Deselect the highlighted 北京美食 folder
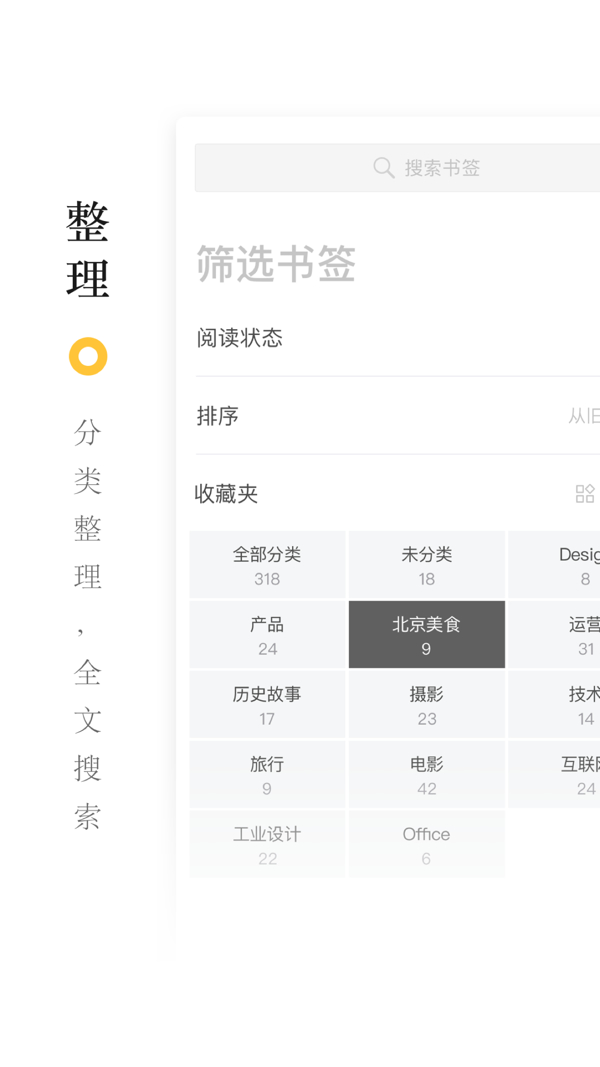Screen dimensions: 600x1067 click(426, 634)
